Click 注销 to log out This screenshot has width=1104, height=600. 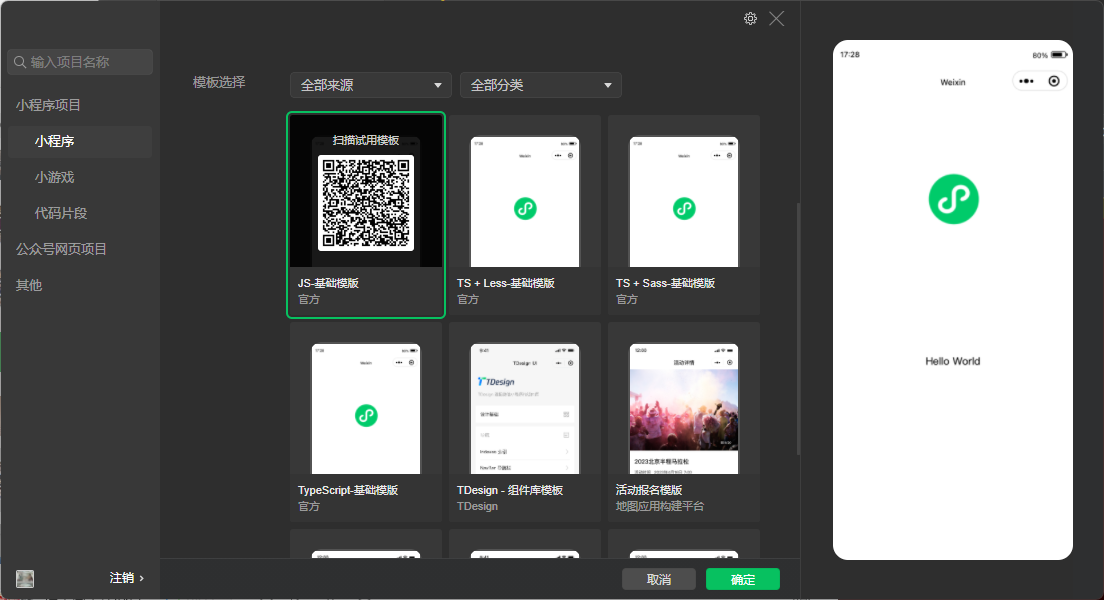coord(122,578)
